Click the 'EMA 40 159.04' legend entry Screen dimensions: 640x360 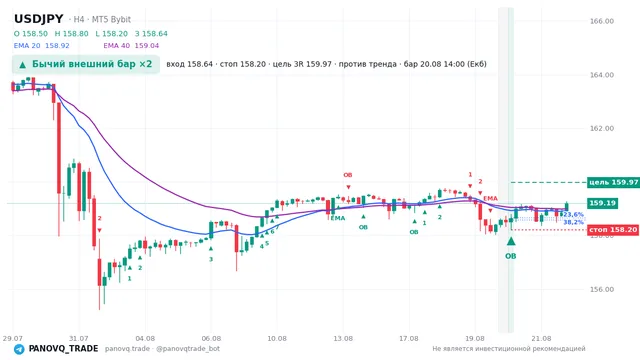coord(131,46)
